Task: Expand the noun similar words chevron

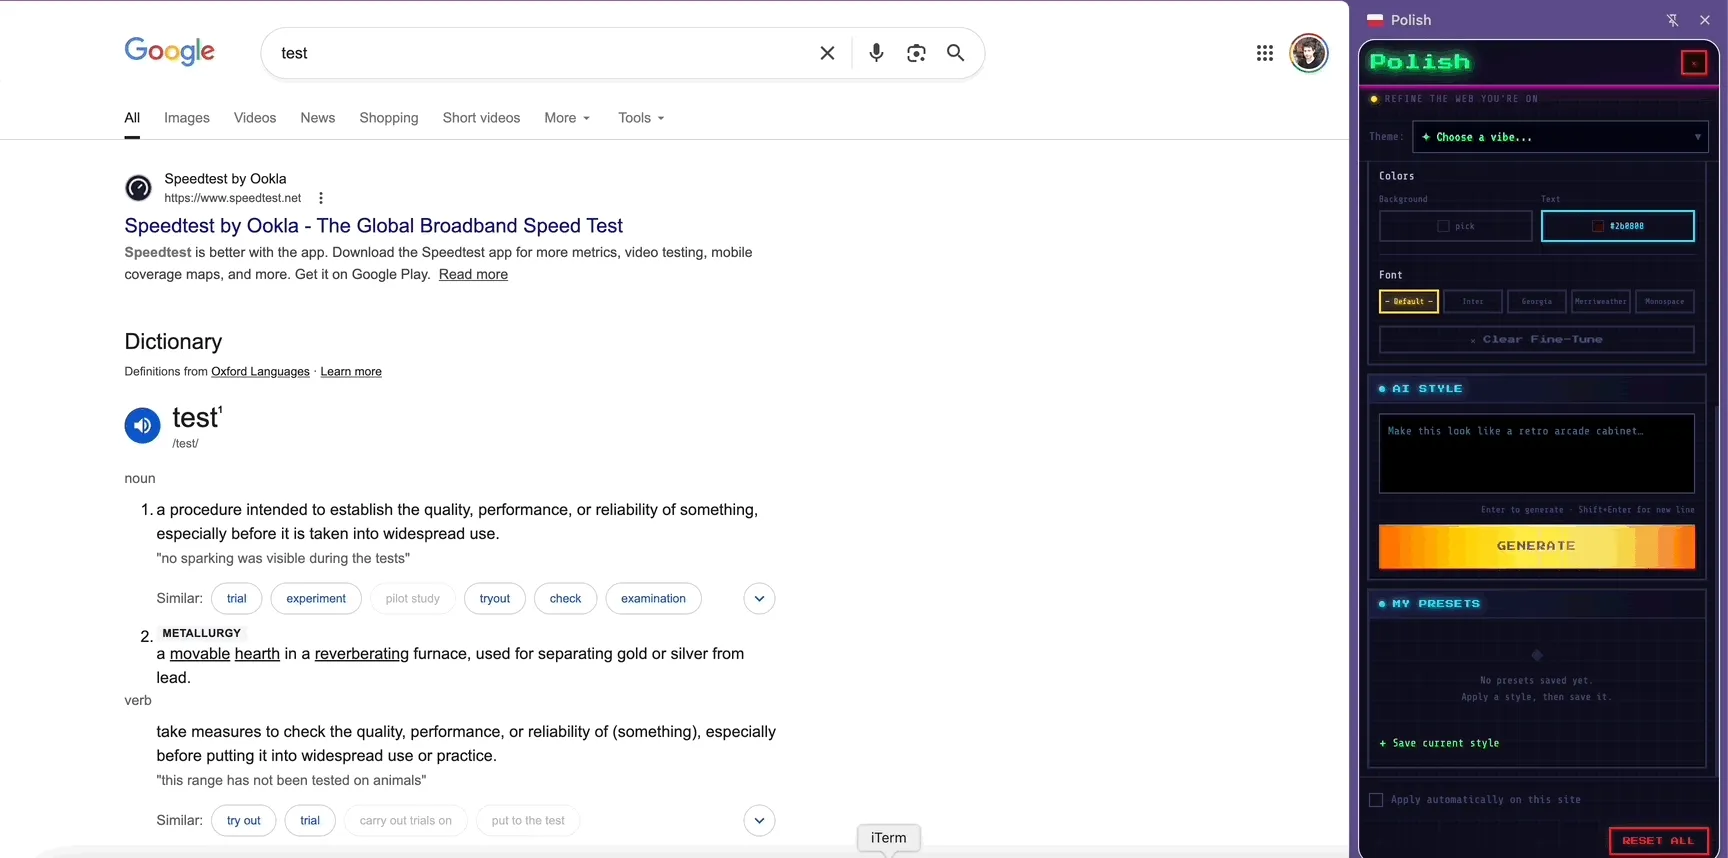Action: pyautogui.click(x=759, y=599)
